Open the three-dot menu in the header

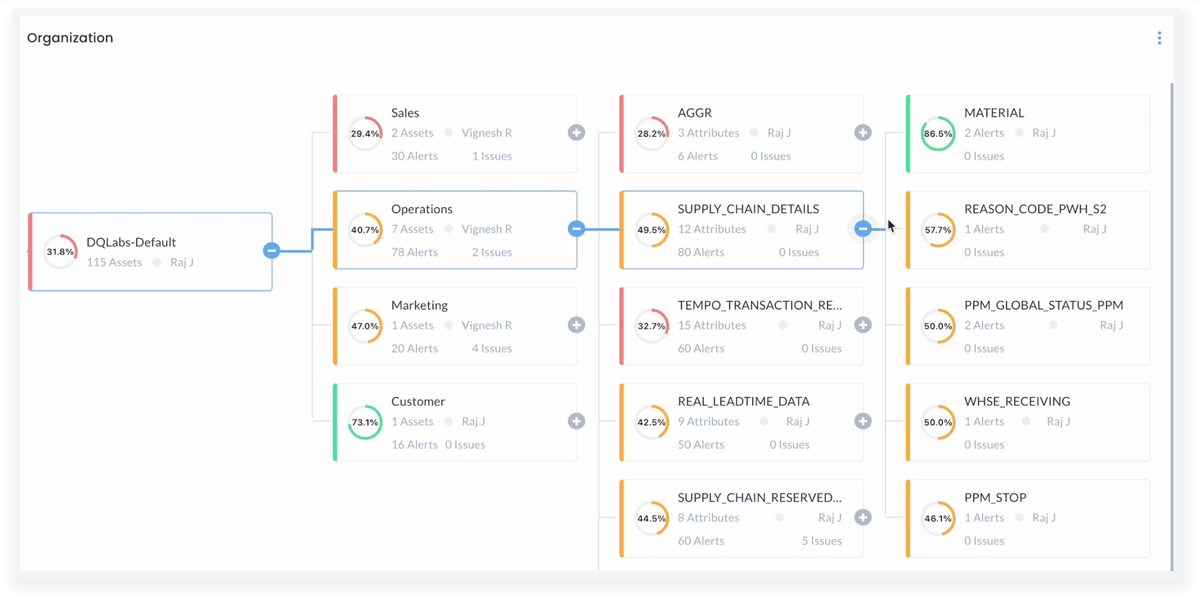[x=1158, y=37]
